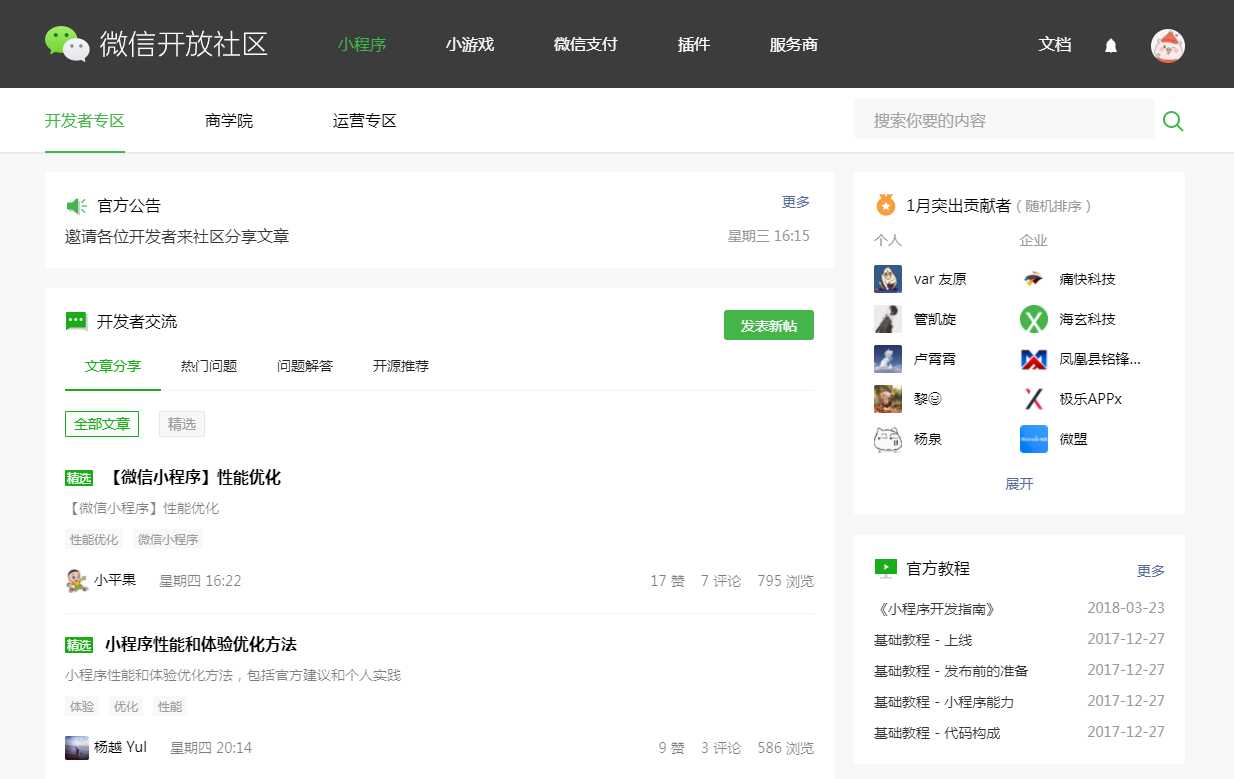Select the 文章分享 tab
This screenshot has height=779, width=1234.
click(113, 366)
